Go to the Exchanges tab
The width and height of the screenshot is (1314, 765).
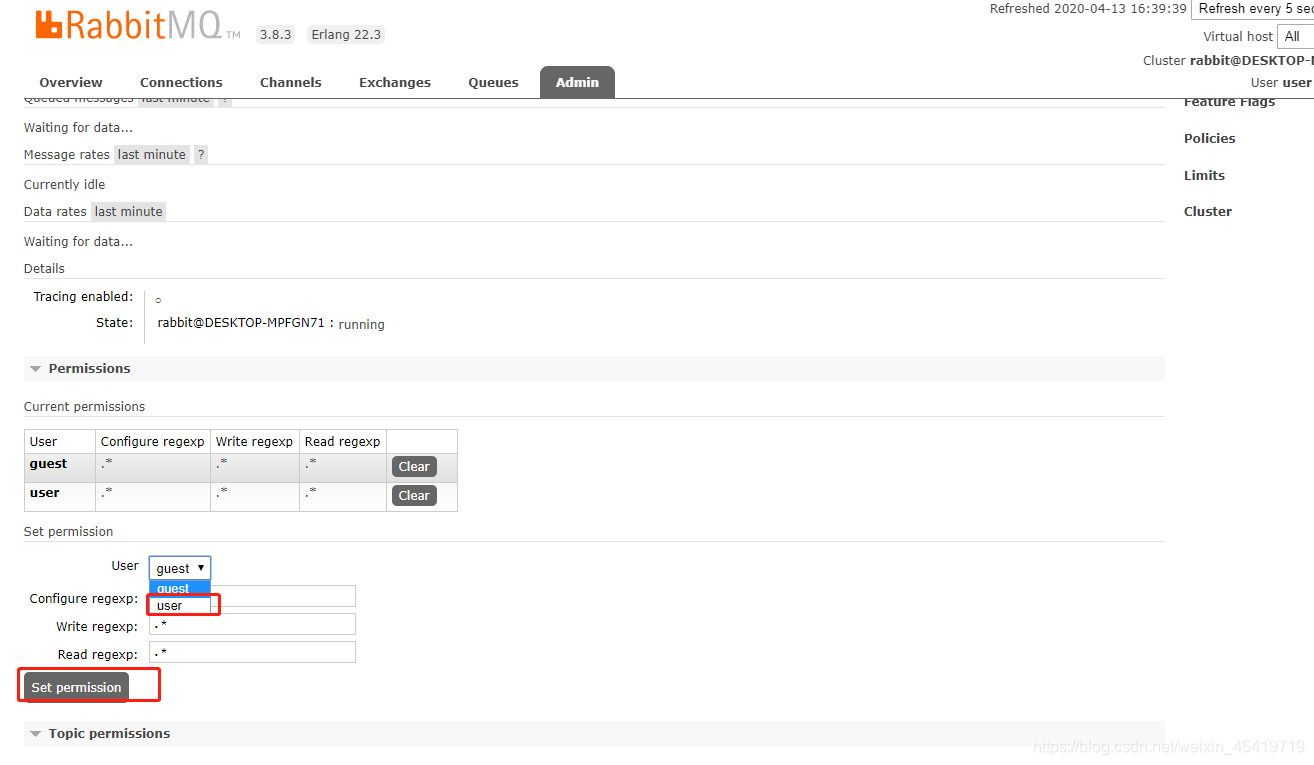395,82
